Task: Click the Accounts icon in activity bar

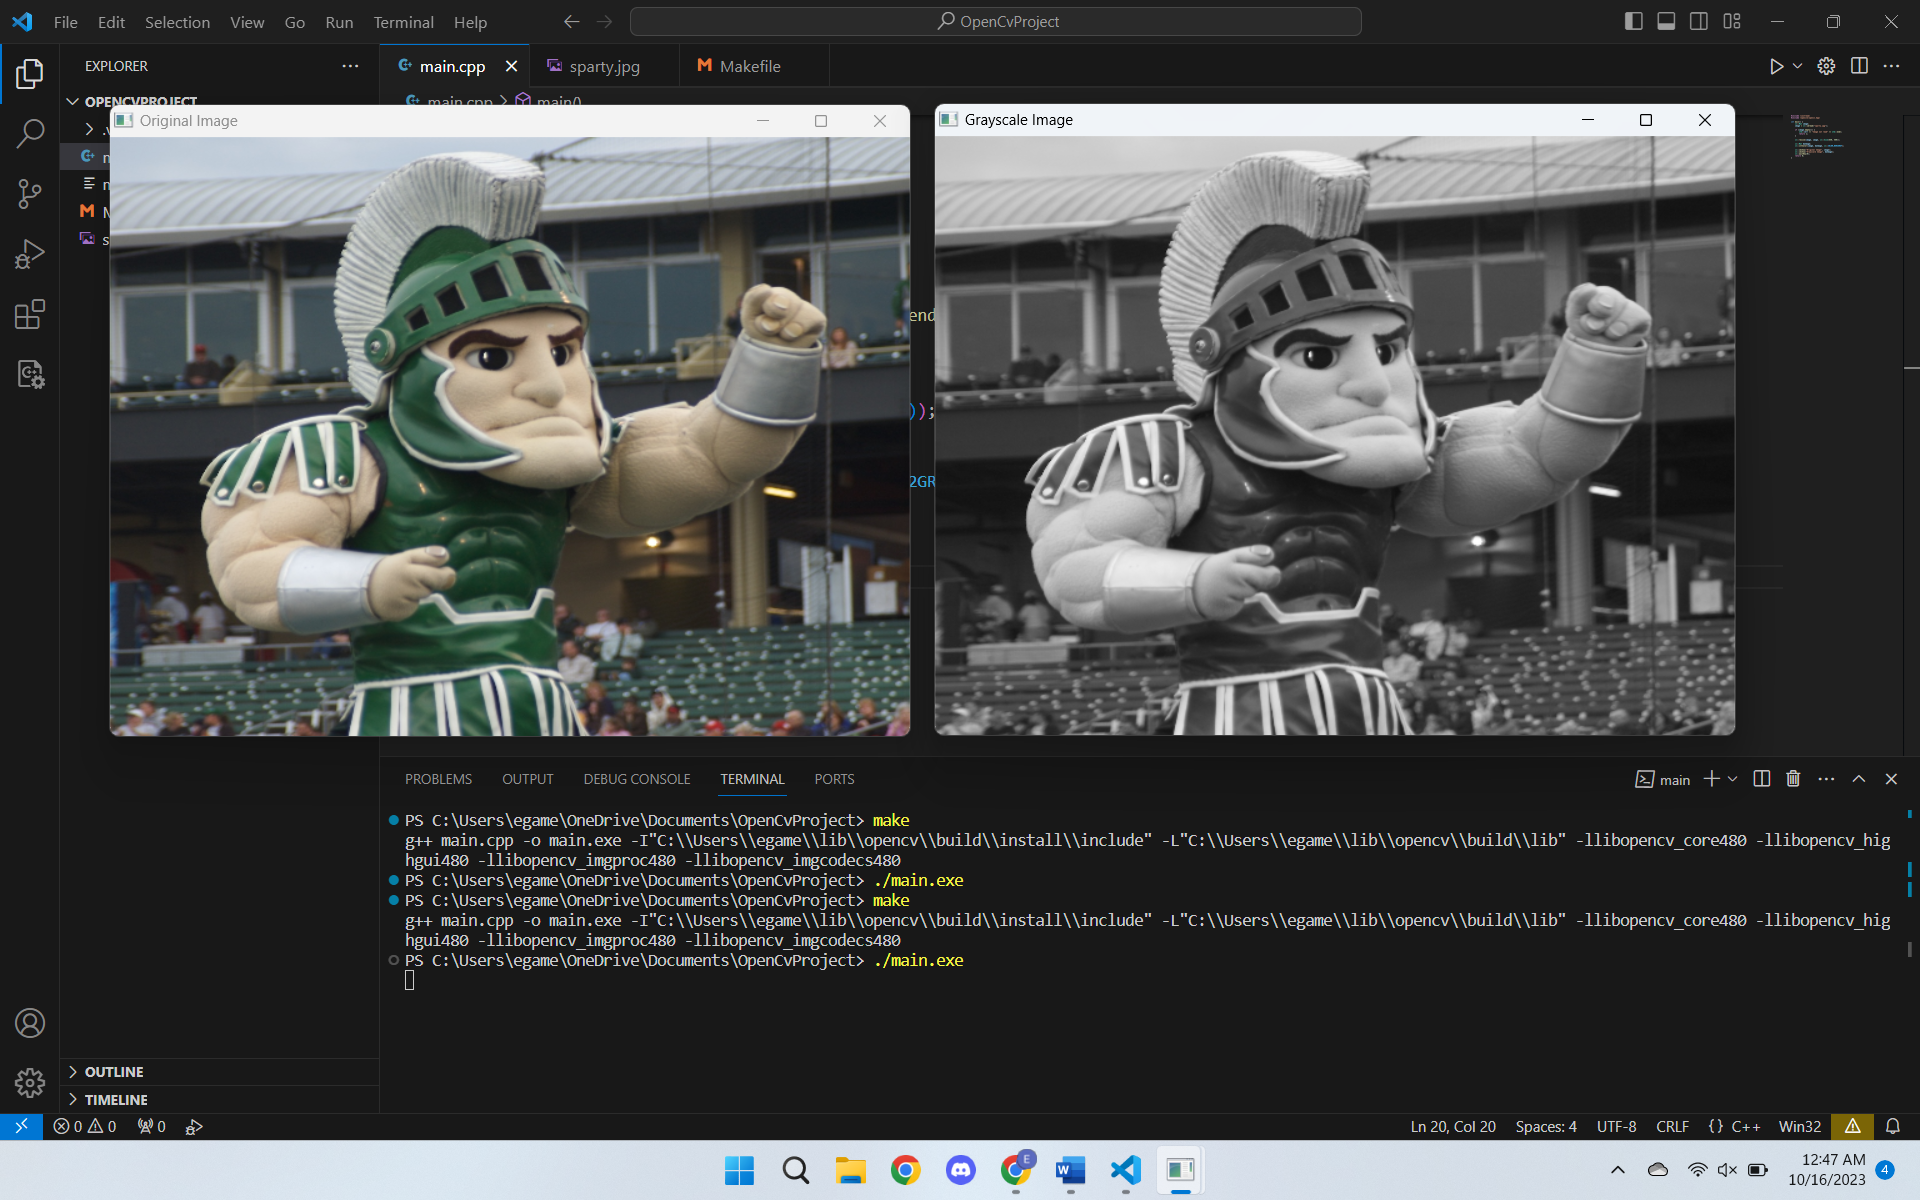Action: click(x=30, y=1023)
